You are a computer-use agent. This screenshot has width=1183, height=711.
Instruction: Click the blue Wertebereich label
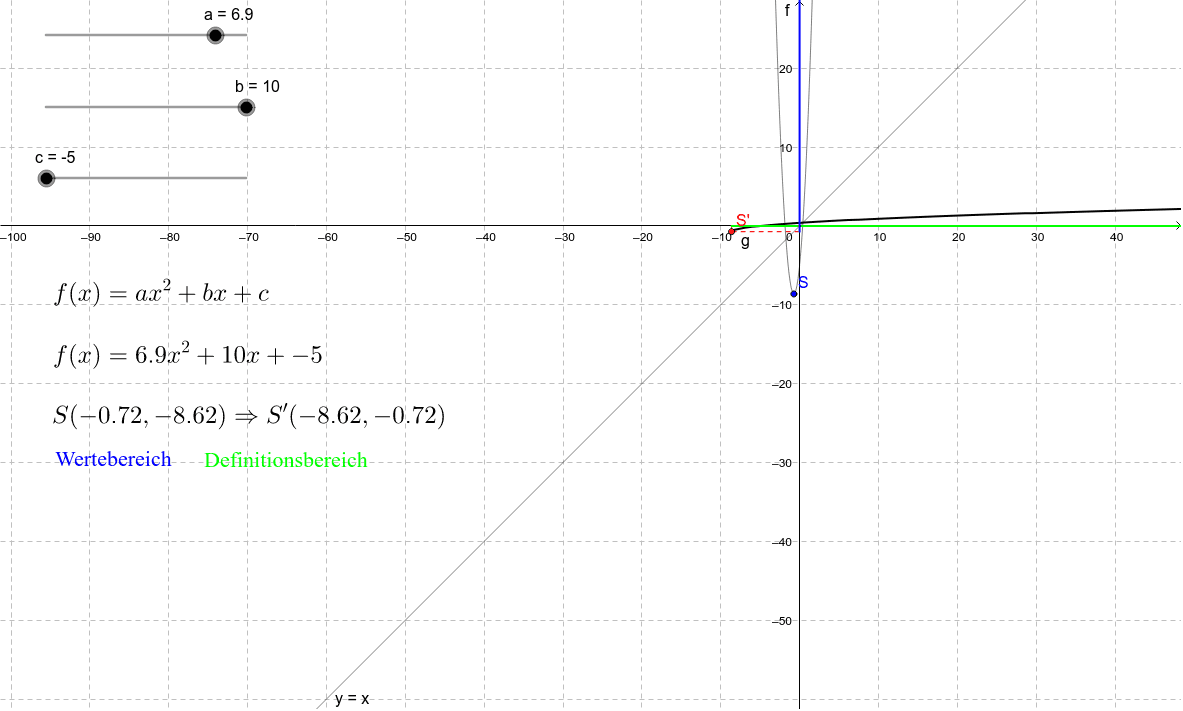point(114,460)
